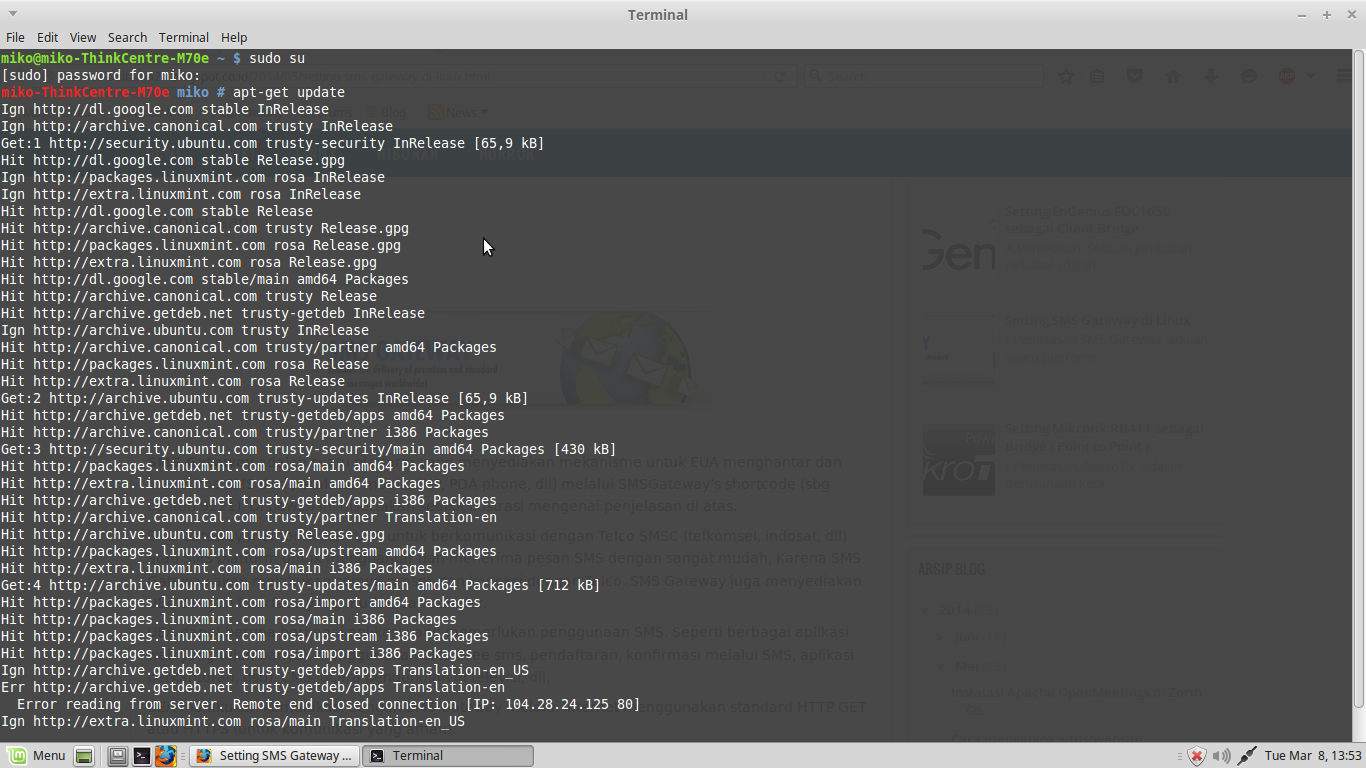Click the 'Ign ... trusty-getdeb/apps Translation-en_US' line
Screen dimensions: 1366x768
(265, 670)
